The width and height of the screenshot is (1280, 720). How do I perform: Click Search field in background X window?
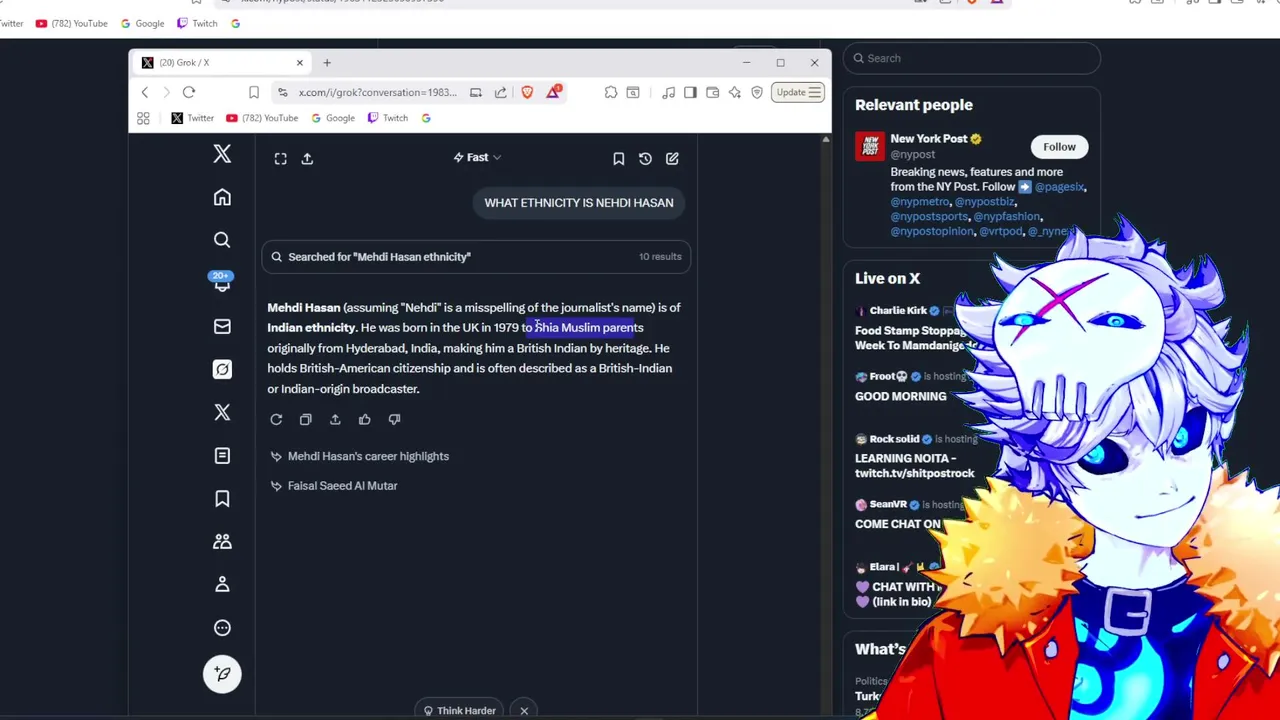point(971,58)
